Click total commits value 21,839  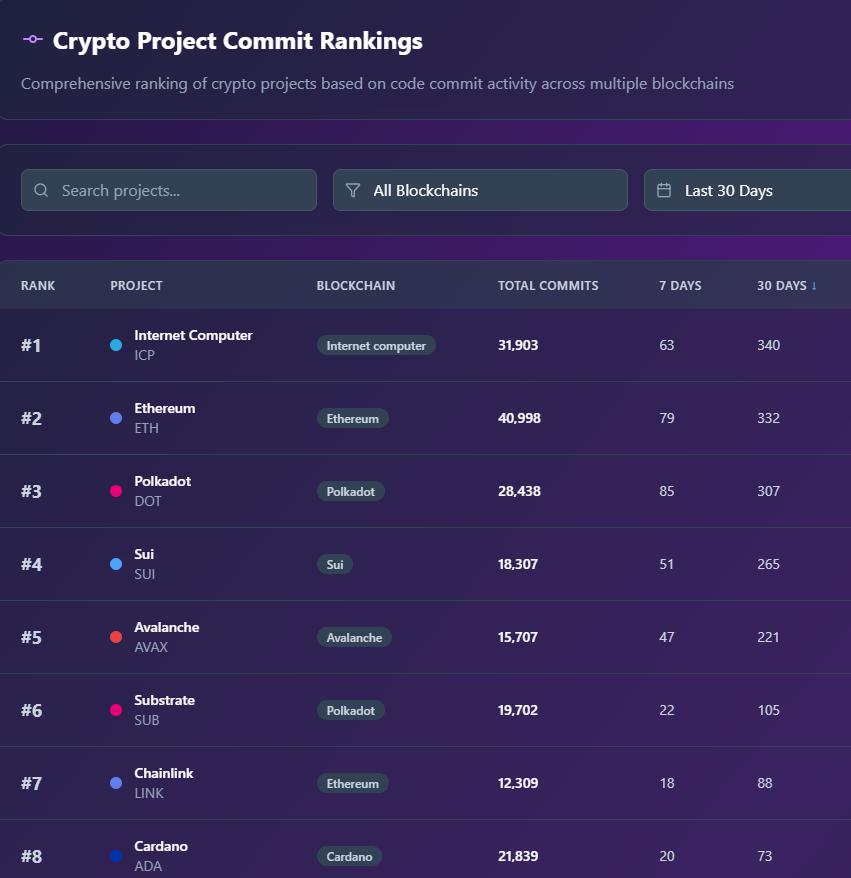[518, 856]
